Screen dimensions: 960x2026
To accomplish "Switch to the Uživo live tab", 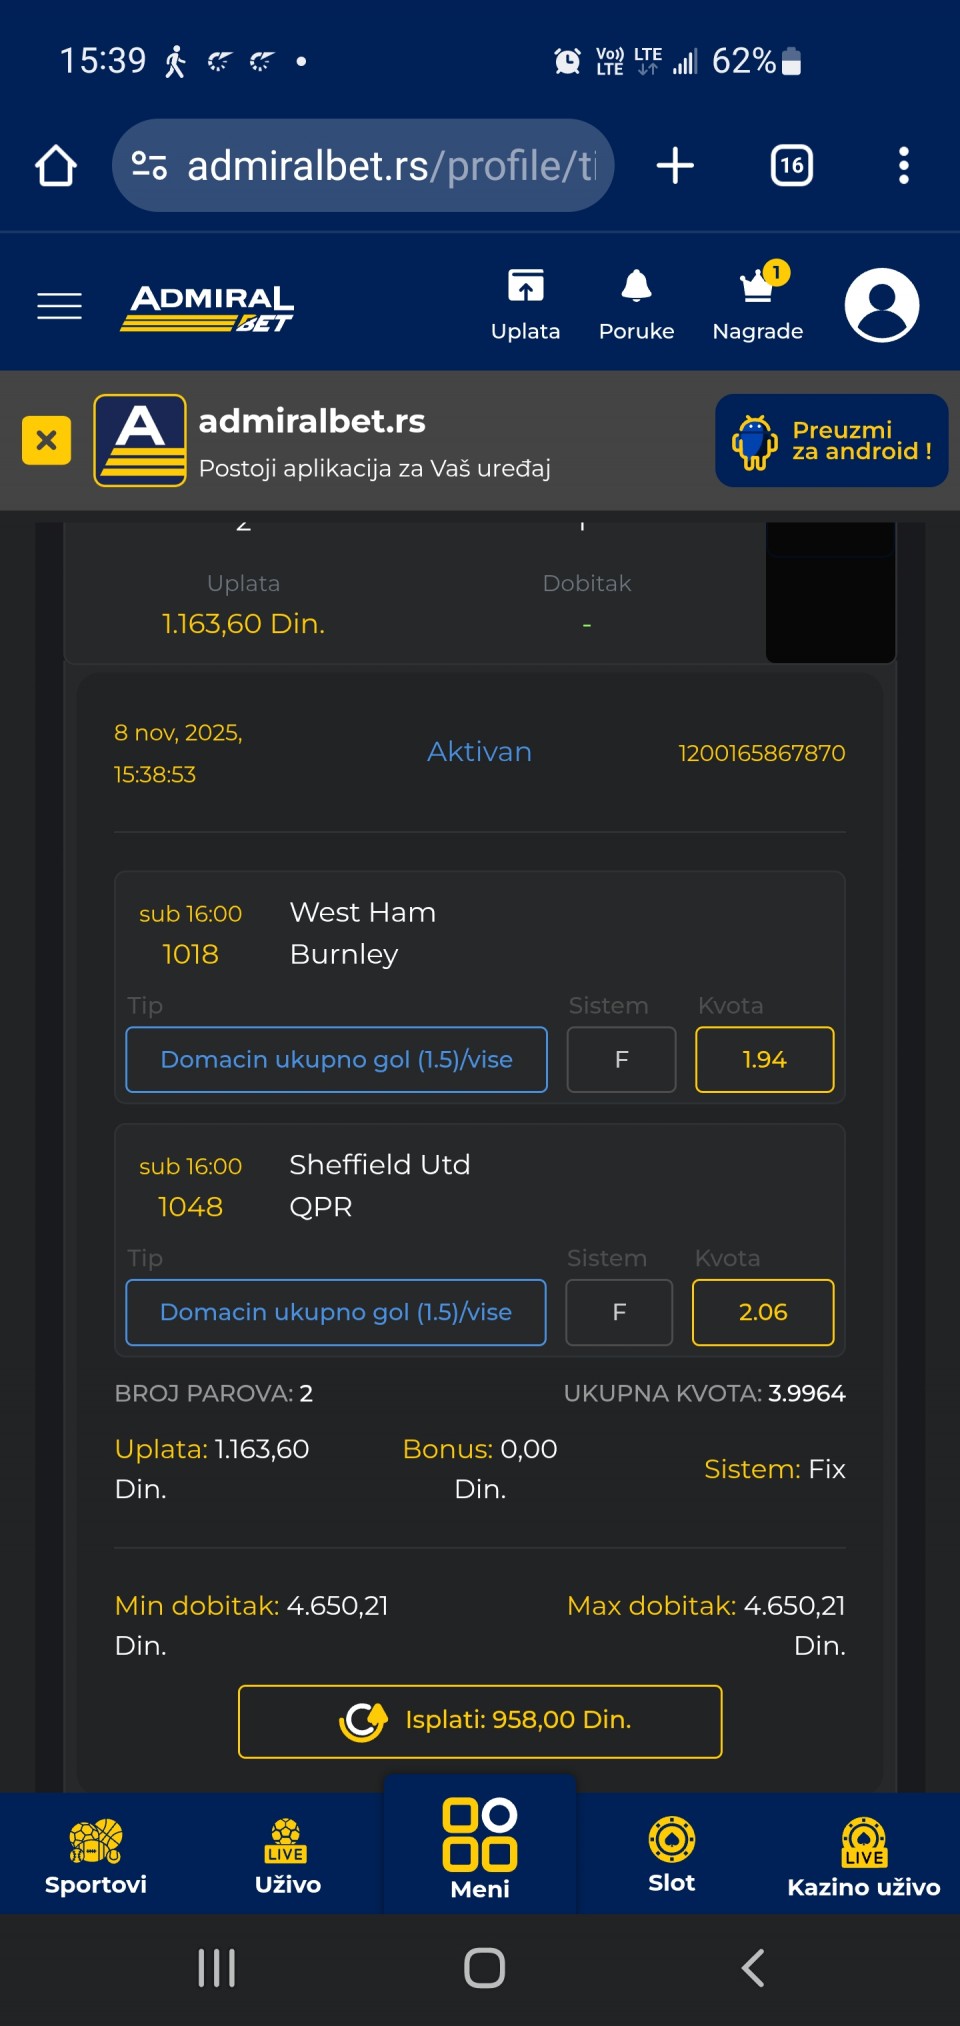I will point(287,1856).
